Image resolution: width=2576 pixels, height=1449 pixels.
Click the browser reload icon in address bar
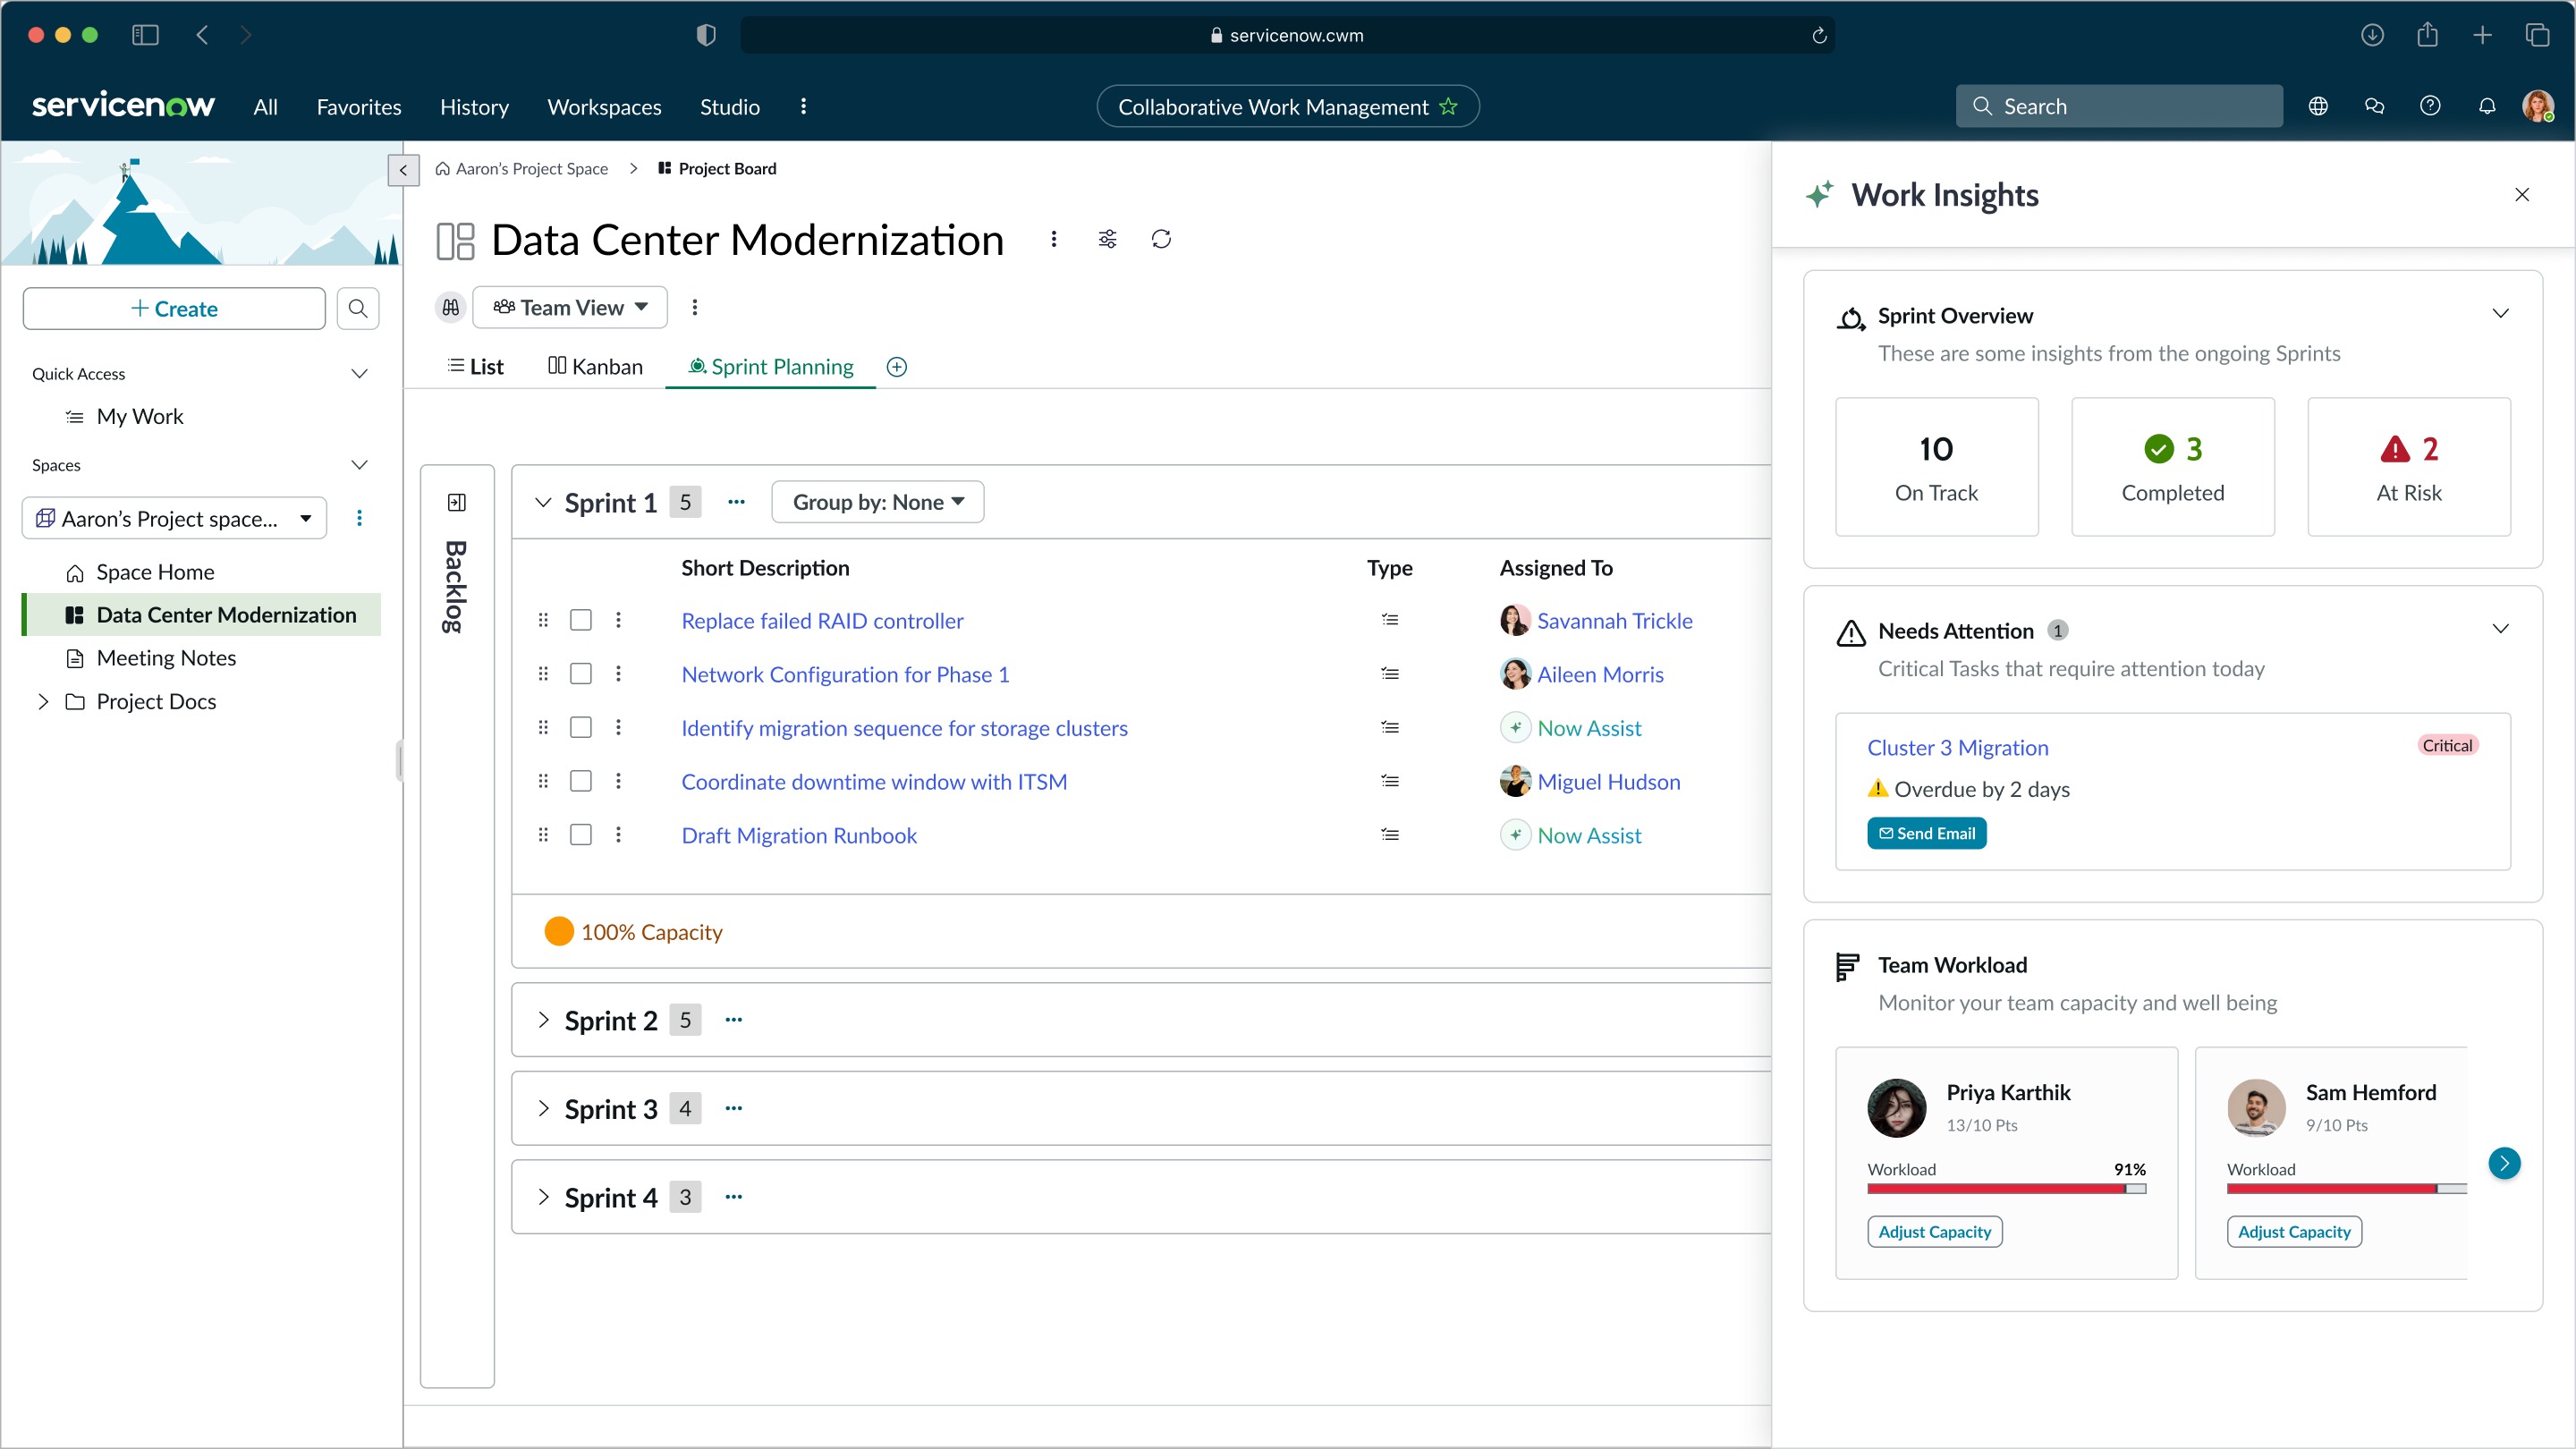coord(1819,35)
